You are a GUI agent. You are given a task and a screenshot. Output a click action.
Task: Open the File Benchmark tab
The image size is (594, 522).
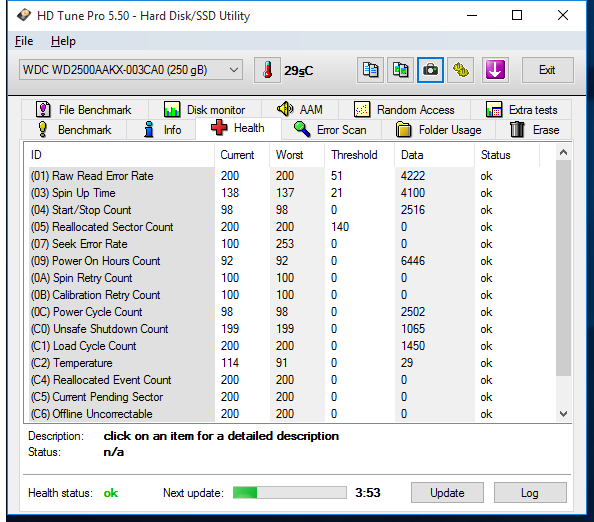coord(84,109)
